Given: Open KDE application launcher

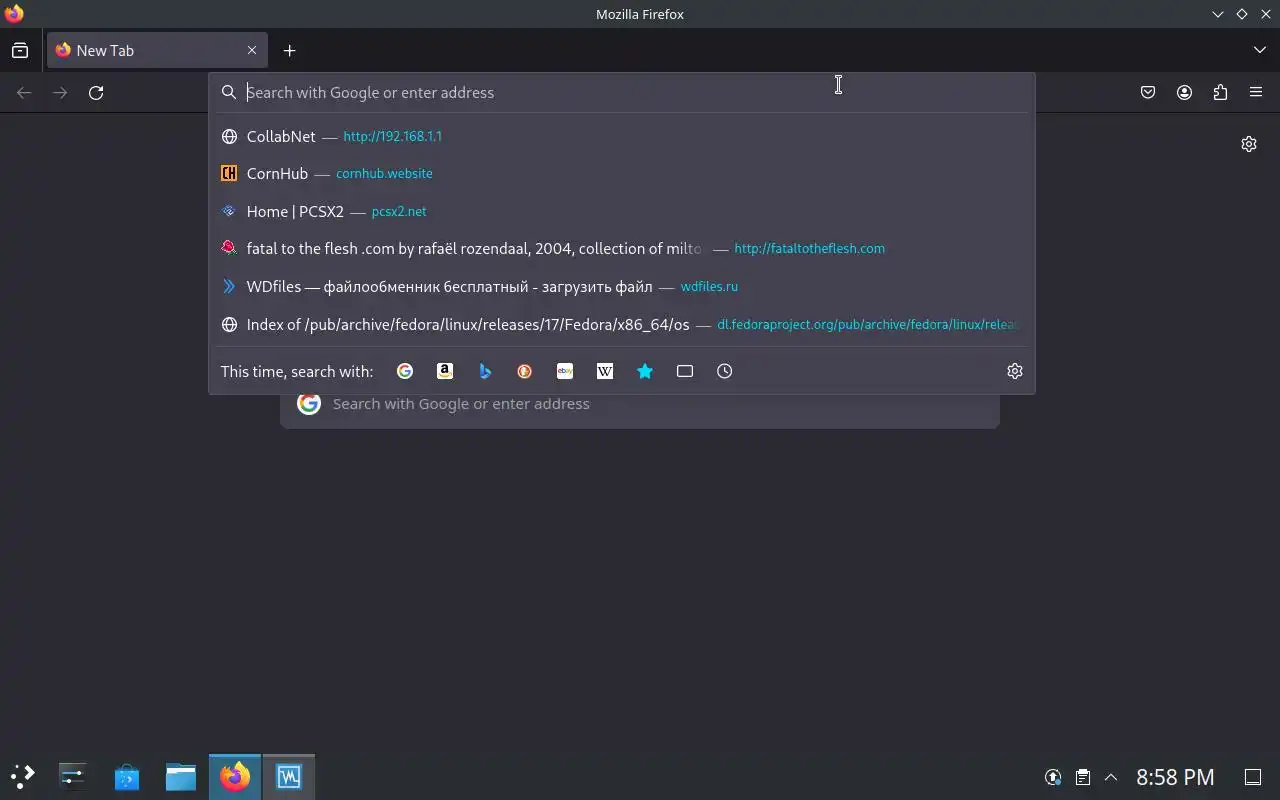Looking at the screenshot, I should (23, 776).
